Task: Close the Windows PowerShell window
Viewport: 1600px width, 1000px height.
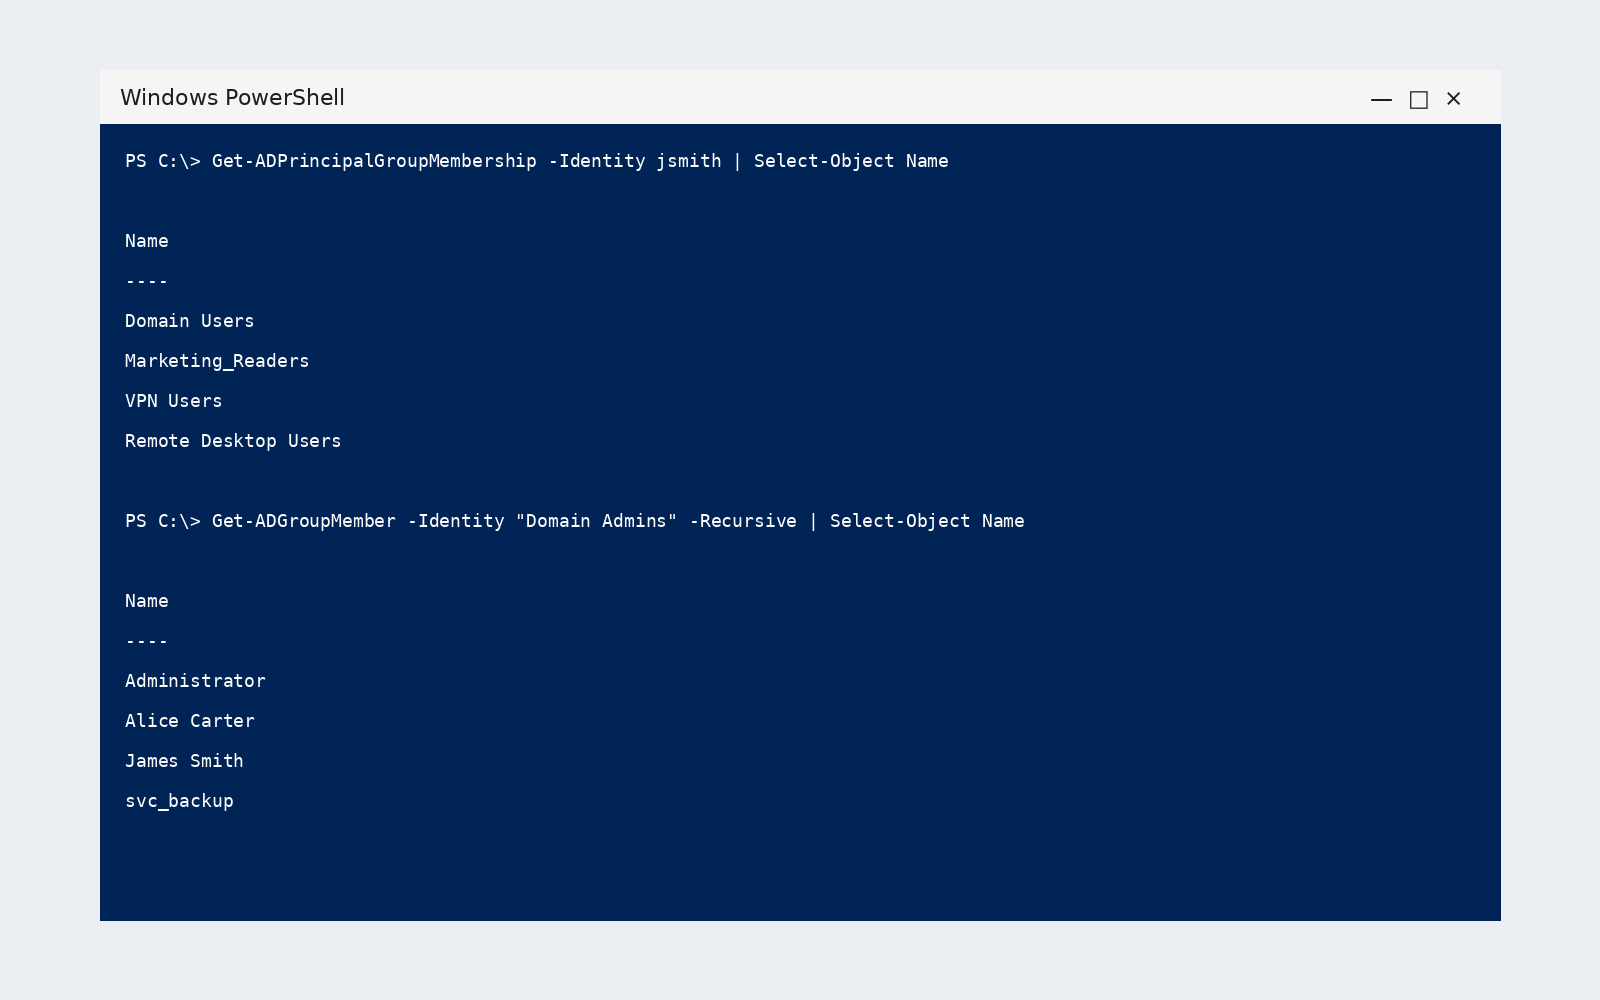Action: click(1454, 99)
